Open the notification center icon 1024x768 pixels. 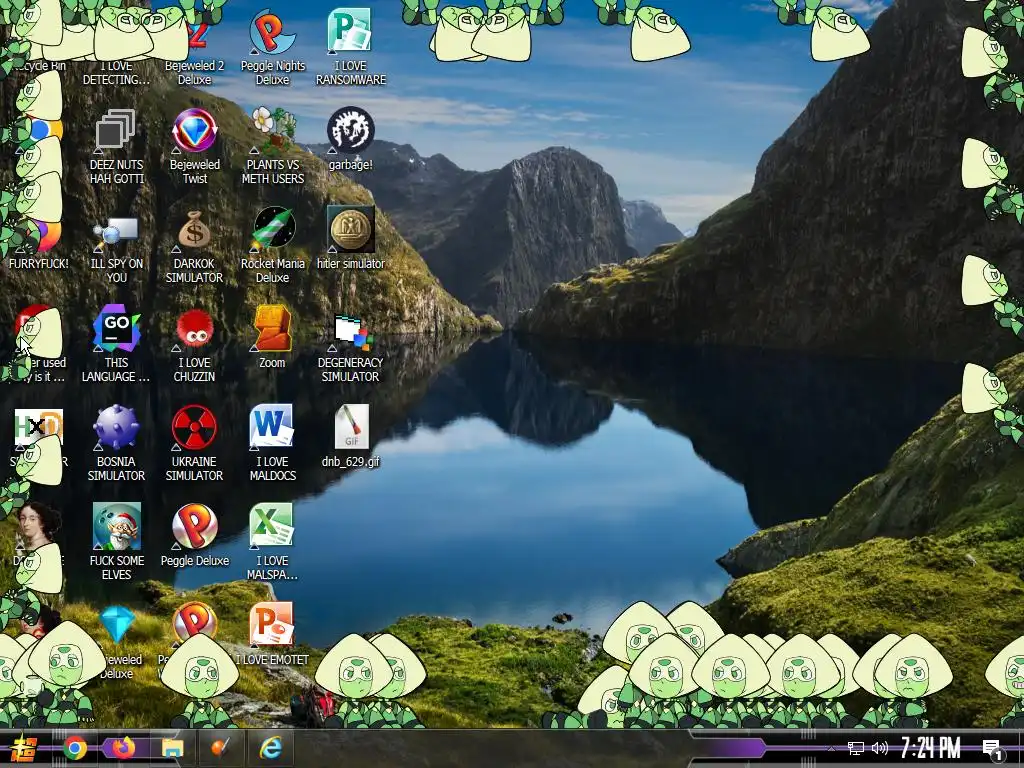[x=993, y=750]
